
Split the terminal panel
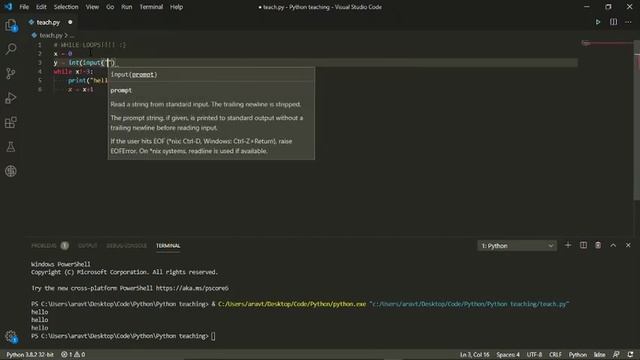coord(583,245)
